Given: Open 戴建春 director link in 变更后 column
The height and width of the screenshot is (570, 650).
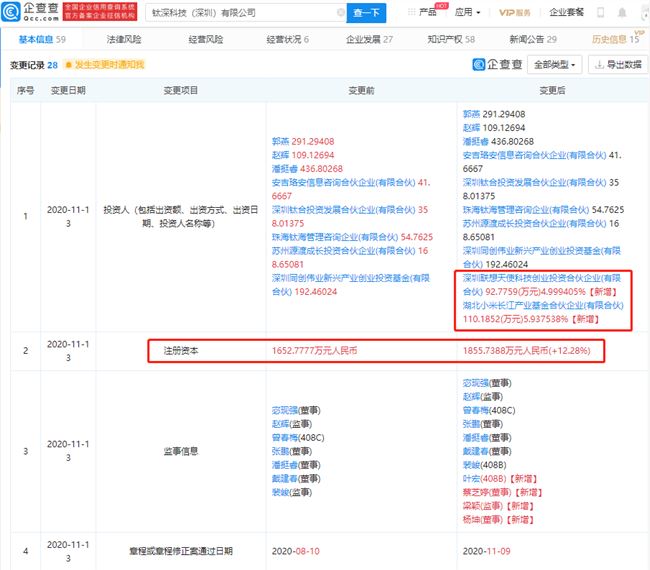Looking at the screenshot, I should (x=476, y=452).
